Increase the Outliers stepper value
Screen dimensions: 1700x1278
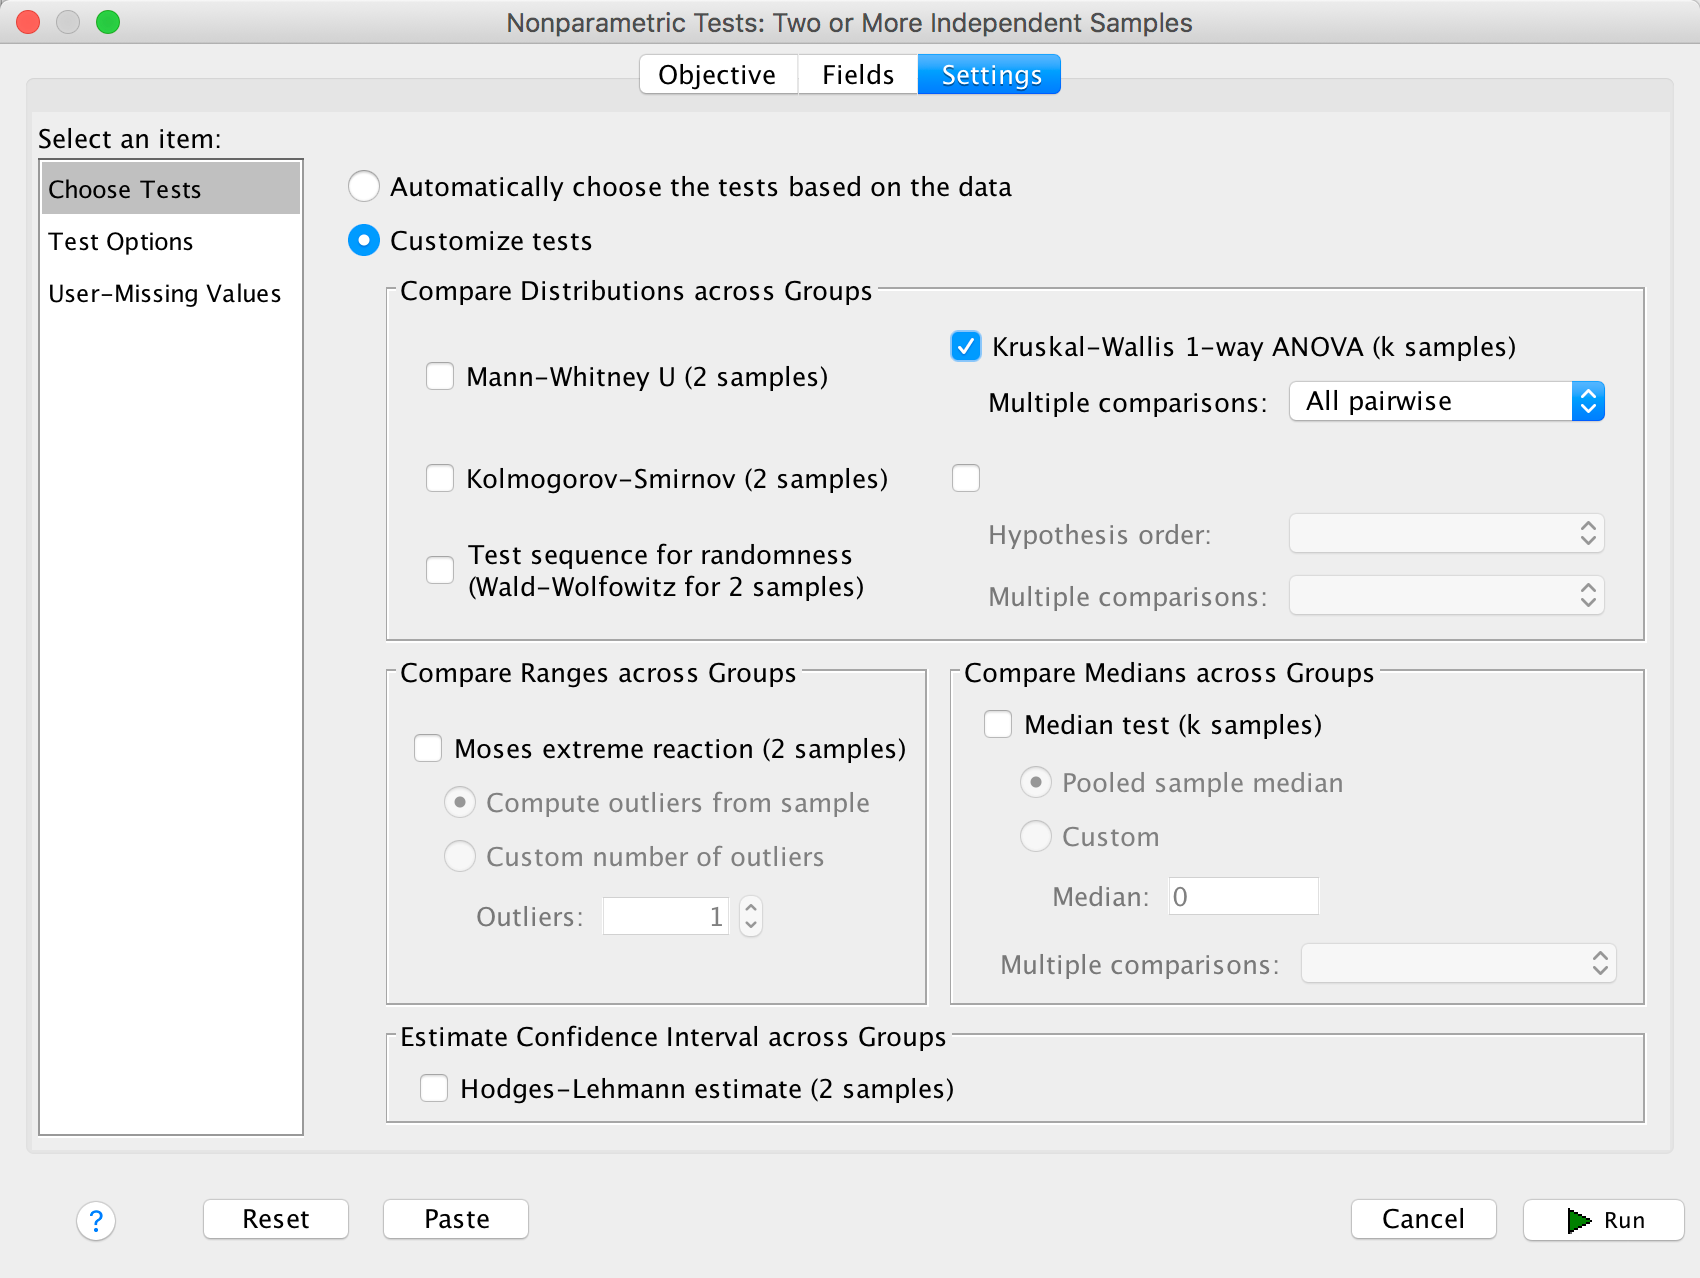(751, 906)
